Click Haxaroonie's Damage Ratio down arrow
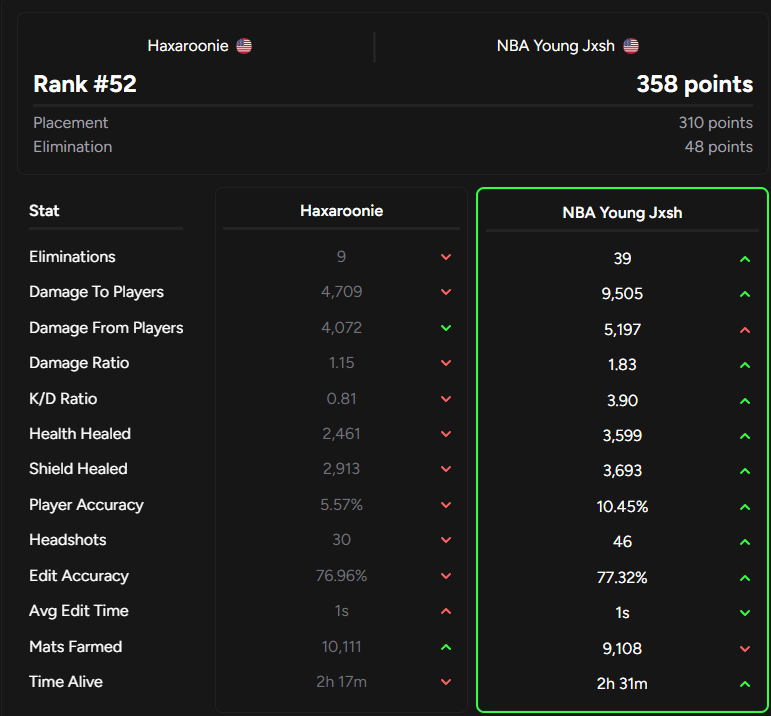Image resolution: width=771 pixels, height=716 pixels. pyautogui.click(x=446, y=363)
